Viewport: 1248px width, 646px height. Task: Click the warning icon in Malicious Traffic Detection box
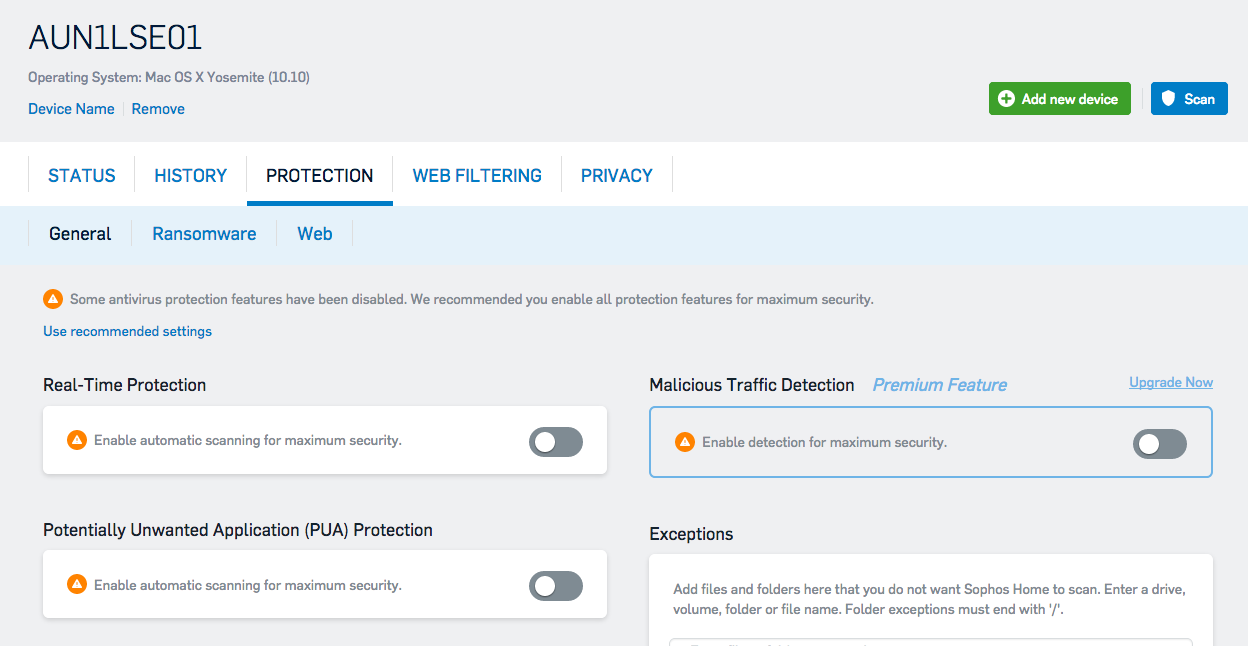coord(686,443)
